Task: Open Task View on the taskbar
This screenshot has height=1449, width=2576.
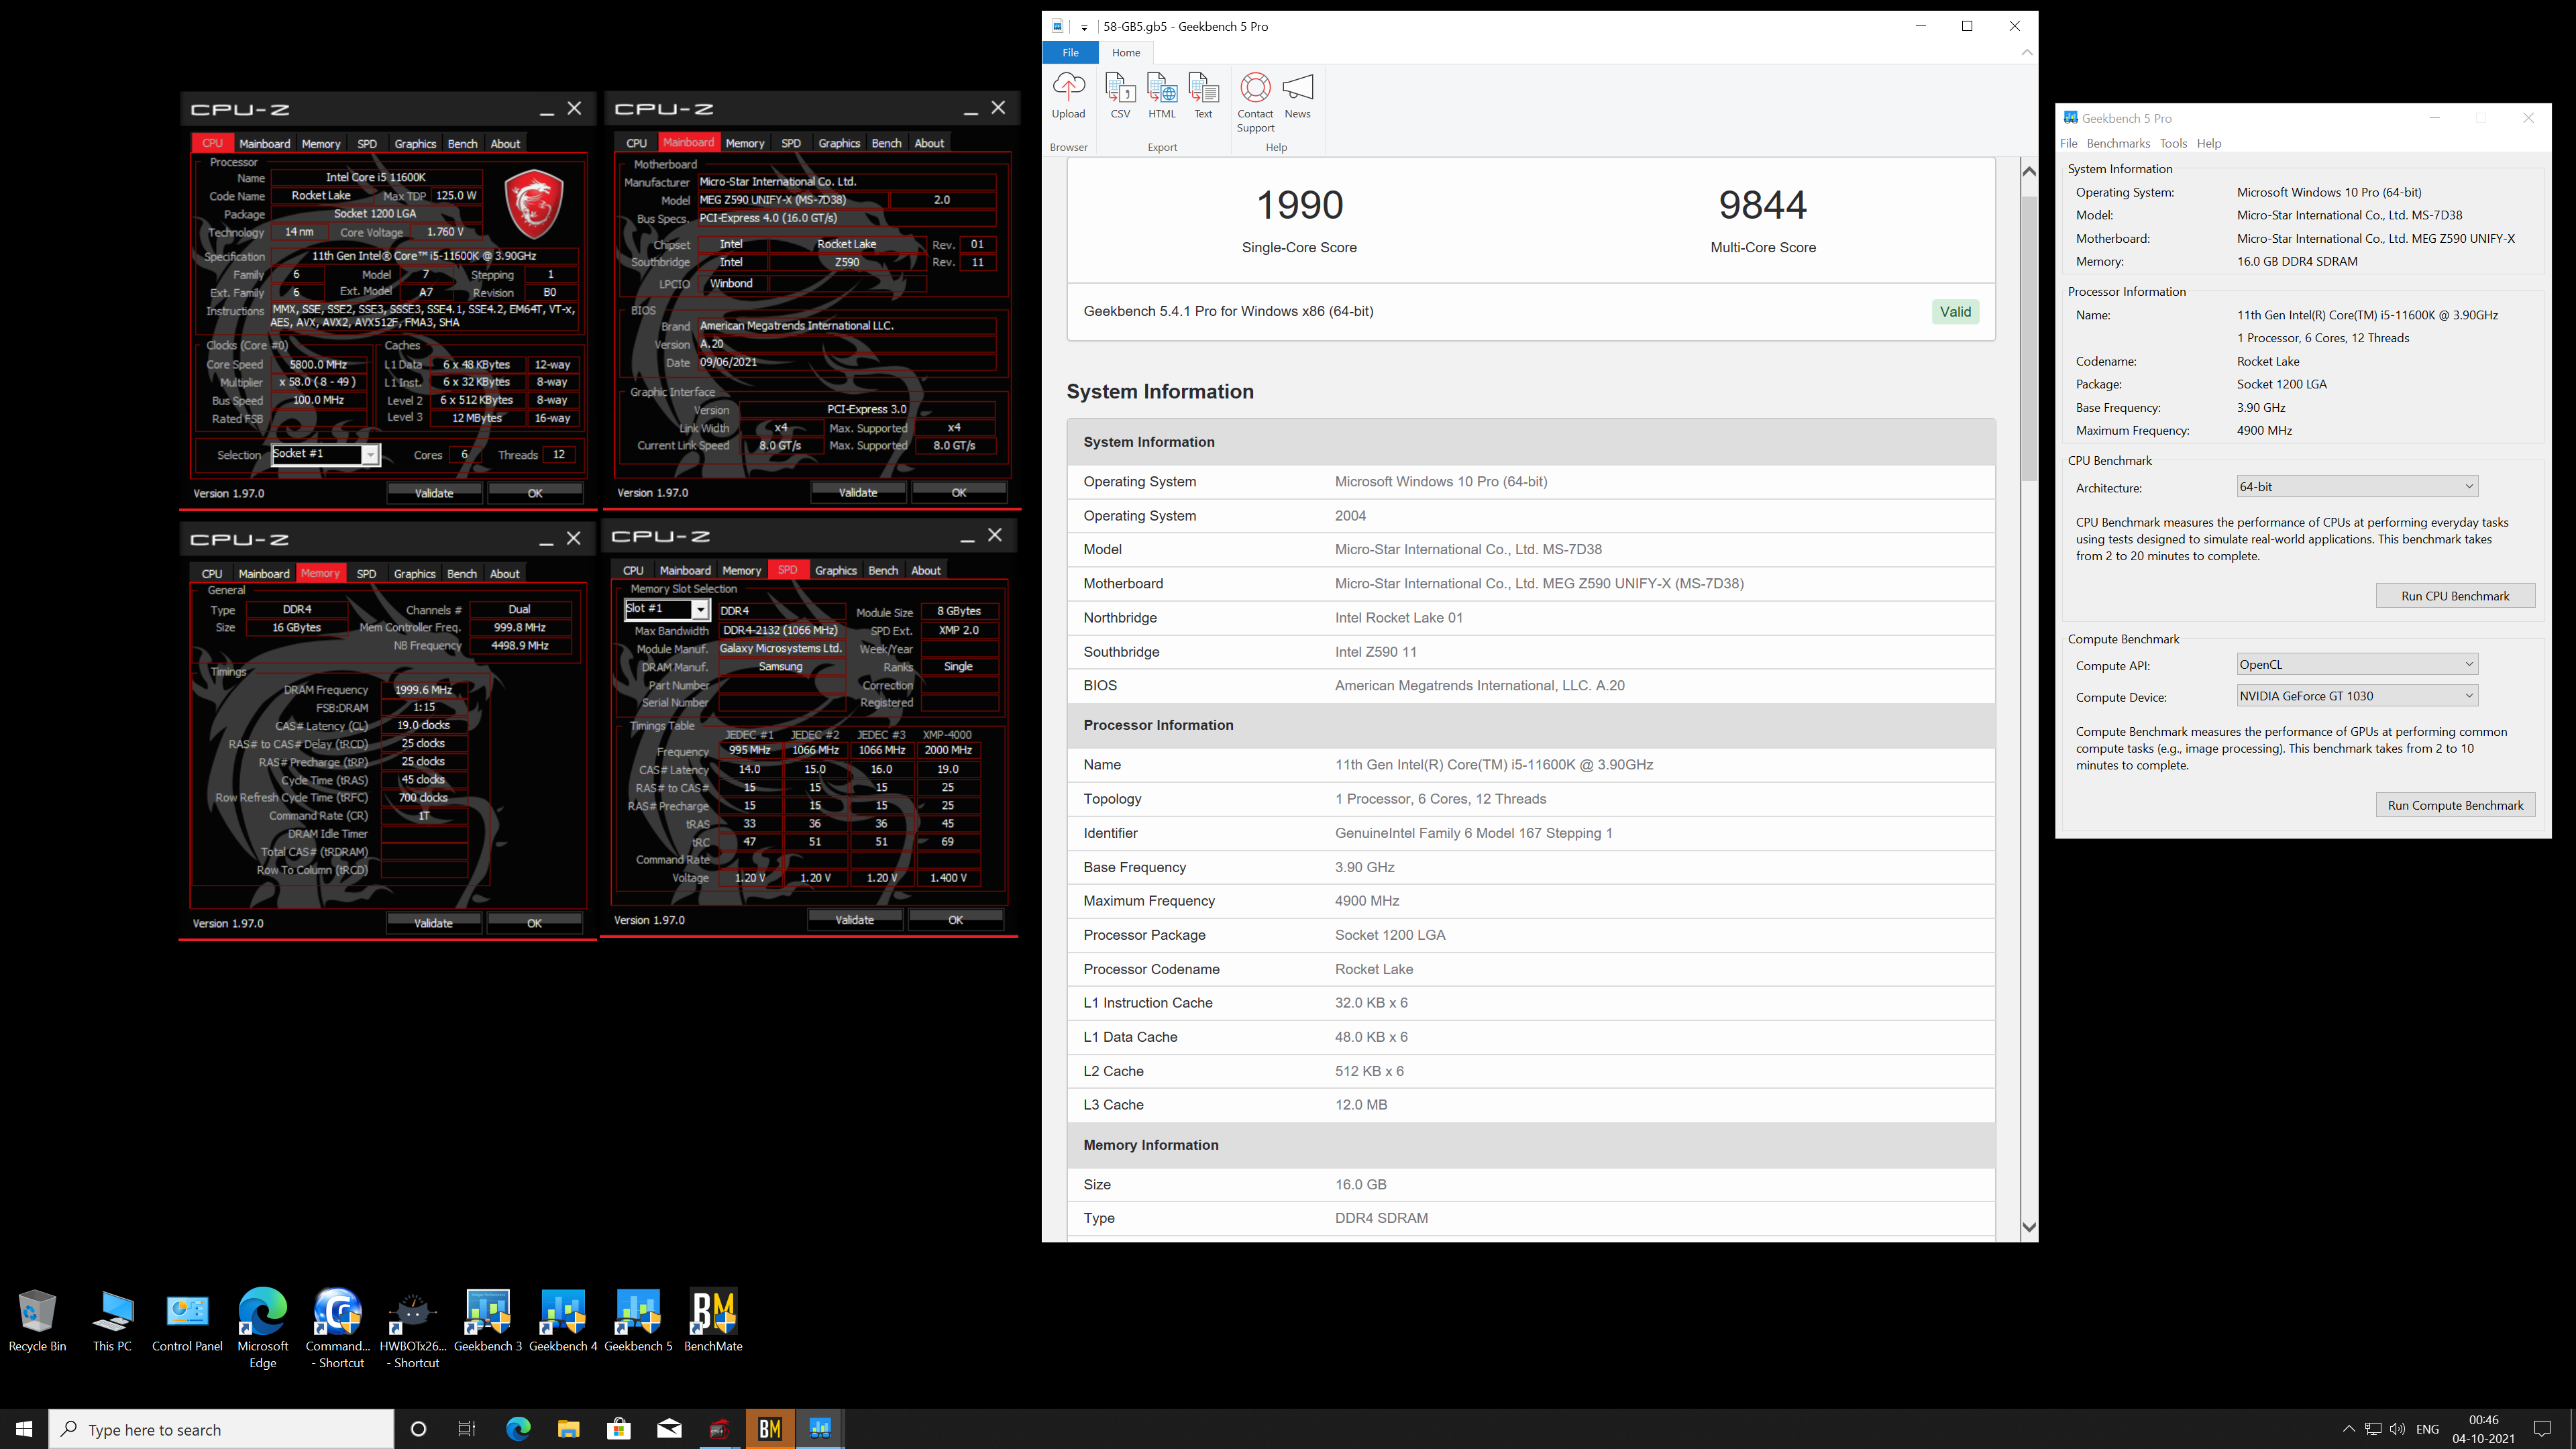Action: (x=467, y=1429)
